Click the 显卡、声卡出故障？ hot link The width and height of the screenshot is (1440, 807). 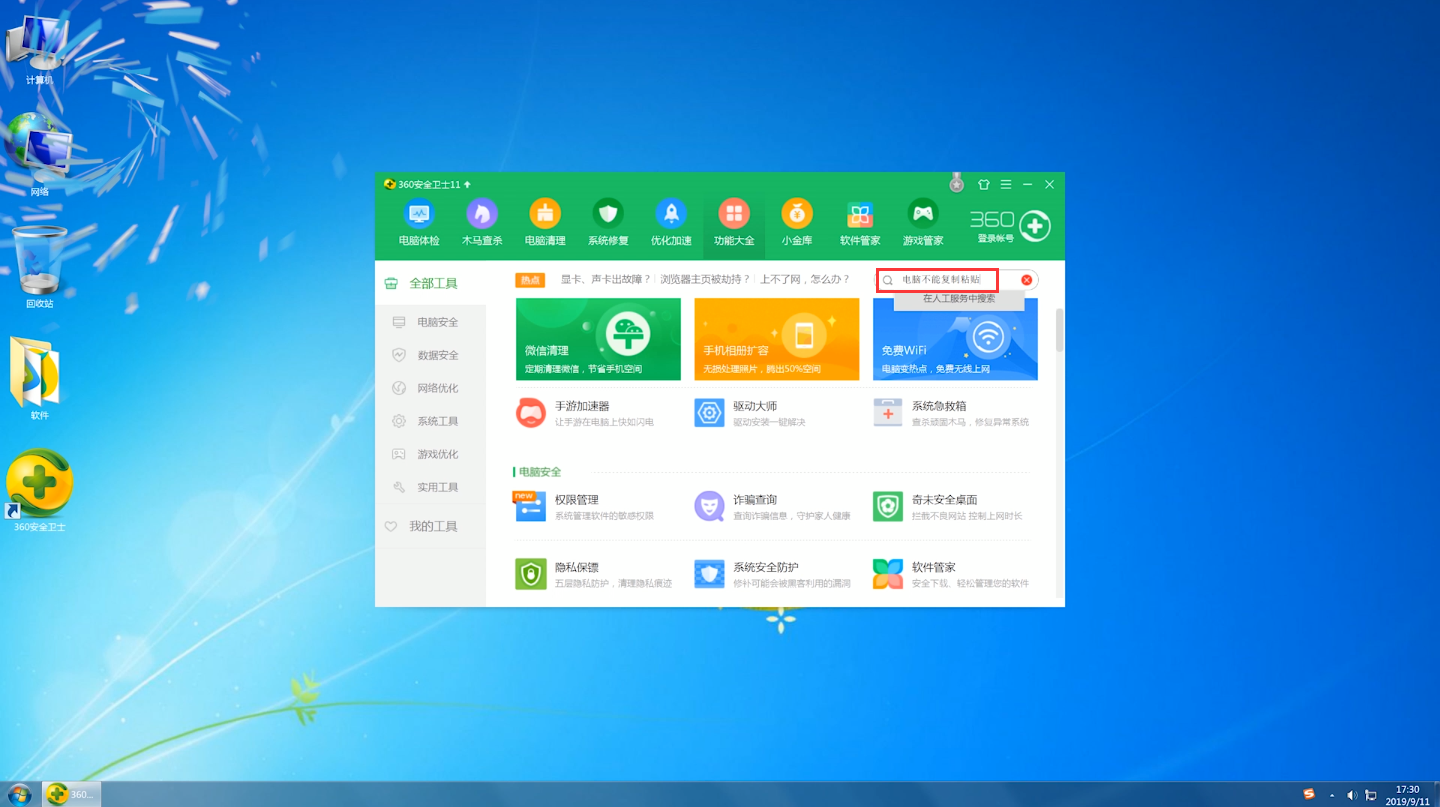point(605,280)
